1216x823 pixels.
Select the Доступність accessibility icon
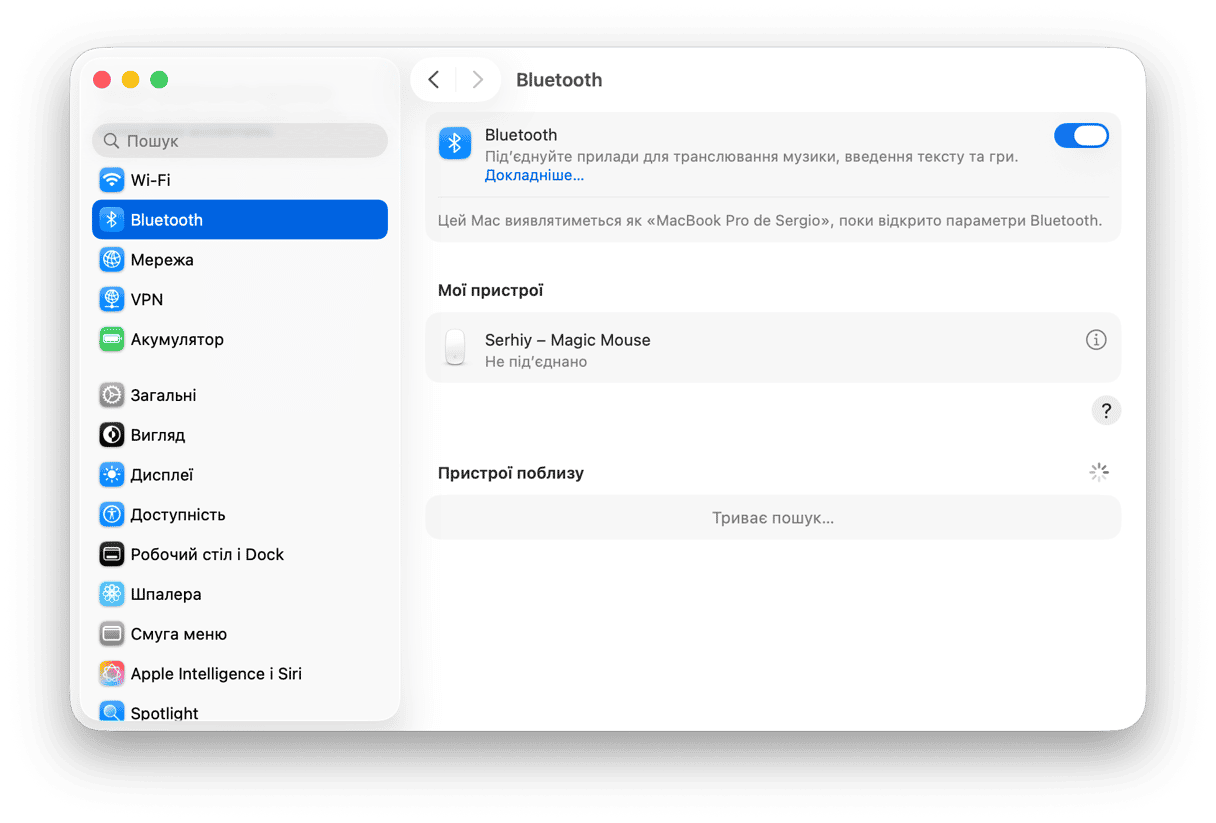coord(112,515)
